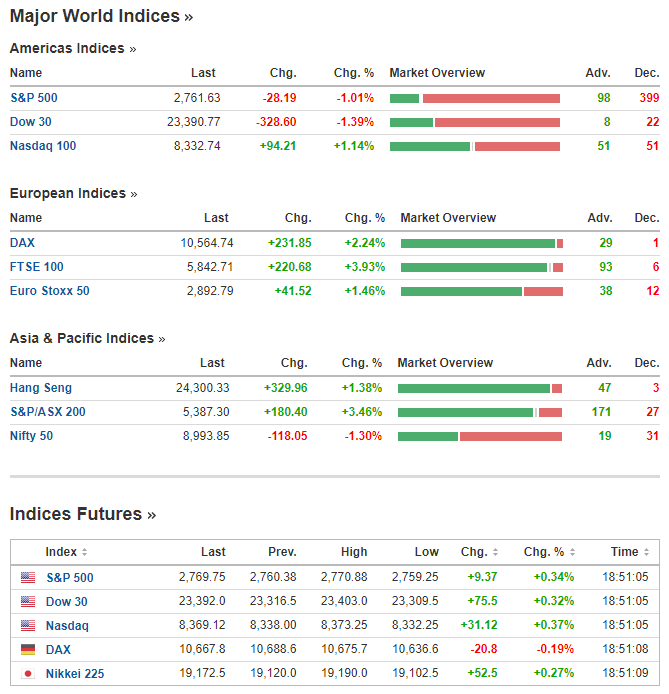669x694 pixels.
Task: Sort futures table by Index column arrows
Action: [x=84, y=552]
